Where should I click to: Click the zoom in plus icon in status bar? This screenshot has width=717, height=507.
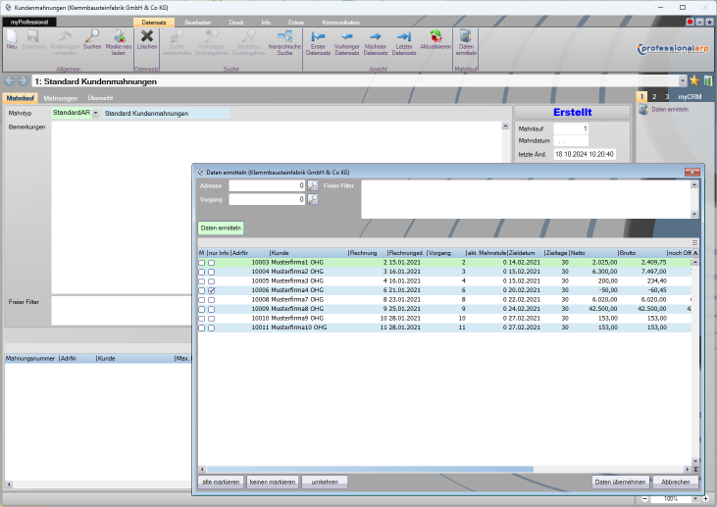tap(706, 499)
